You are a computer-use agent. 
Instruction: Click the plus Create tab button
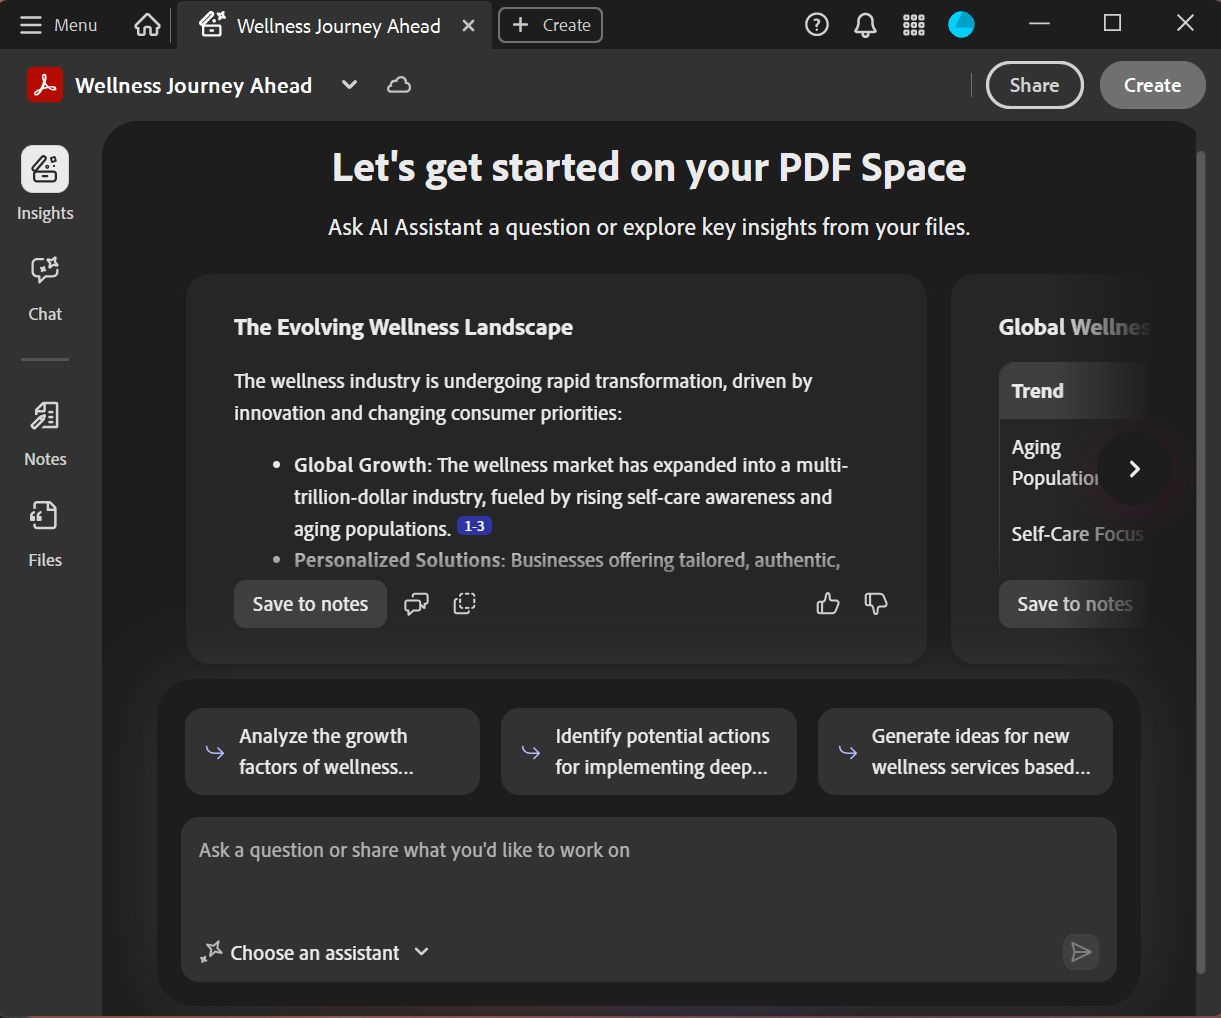coord(551,25)
